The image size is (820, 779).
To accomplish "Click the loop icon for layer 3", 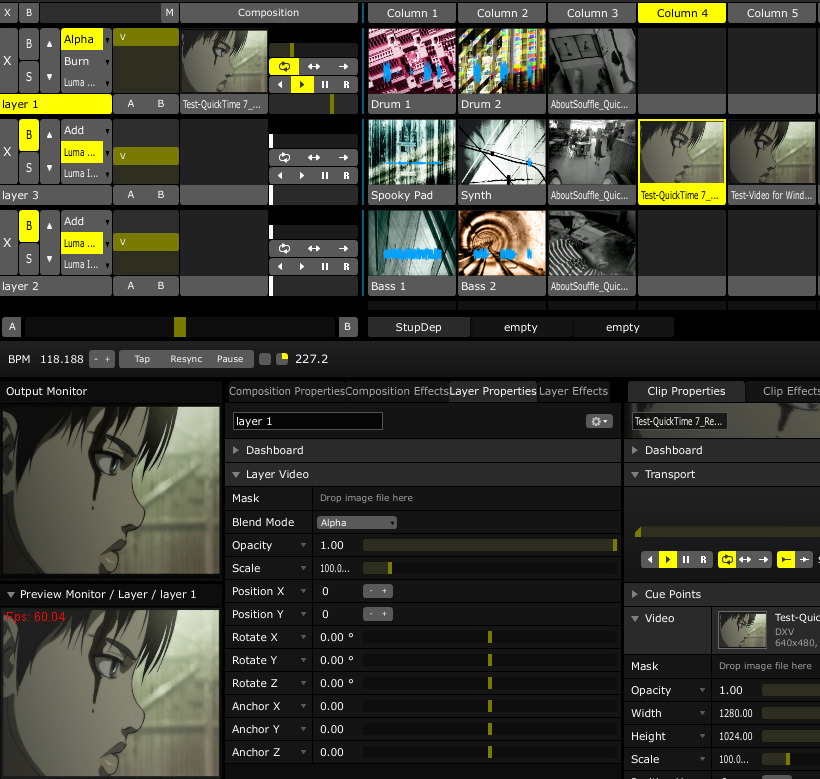I will point(284,157).
